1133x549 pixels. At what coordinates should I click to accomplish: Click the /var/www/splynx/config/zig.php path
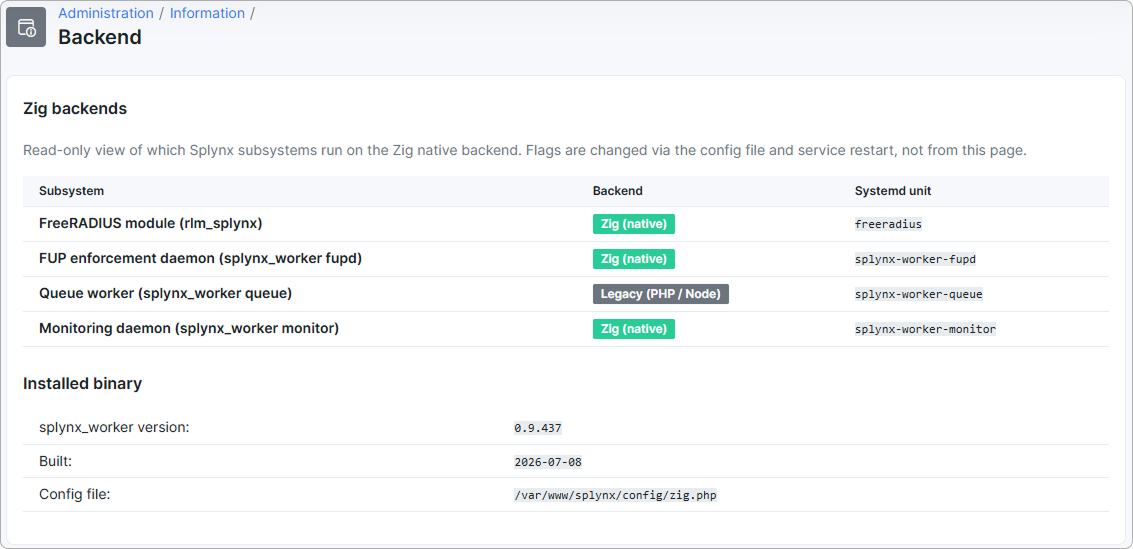coord(615,496)
